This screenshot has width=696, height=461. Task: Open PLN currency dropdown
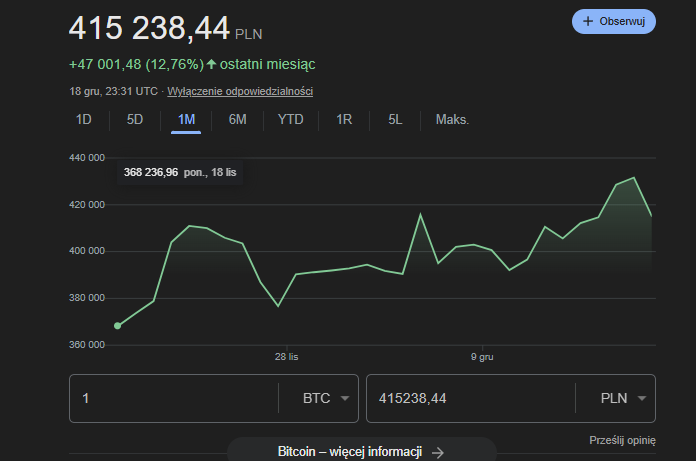623,398
